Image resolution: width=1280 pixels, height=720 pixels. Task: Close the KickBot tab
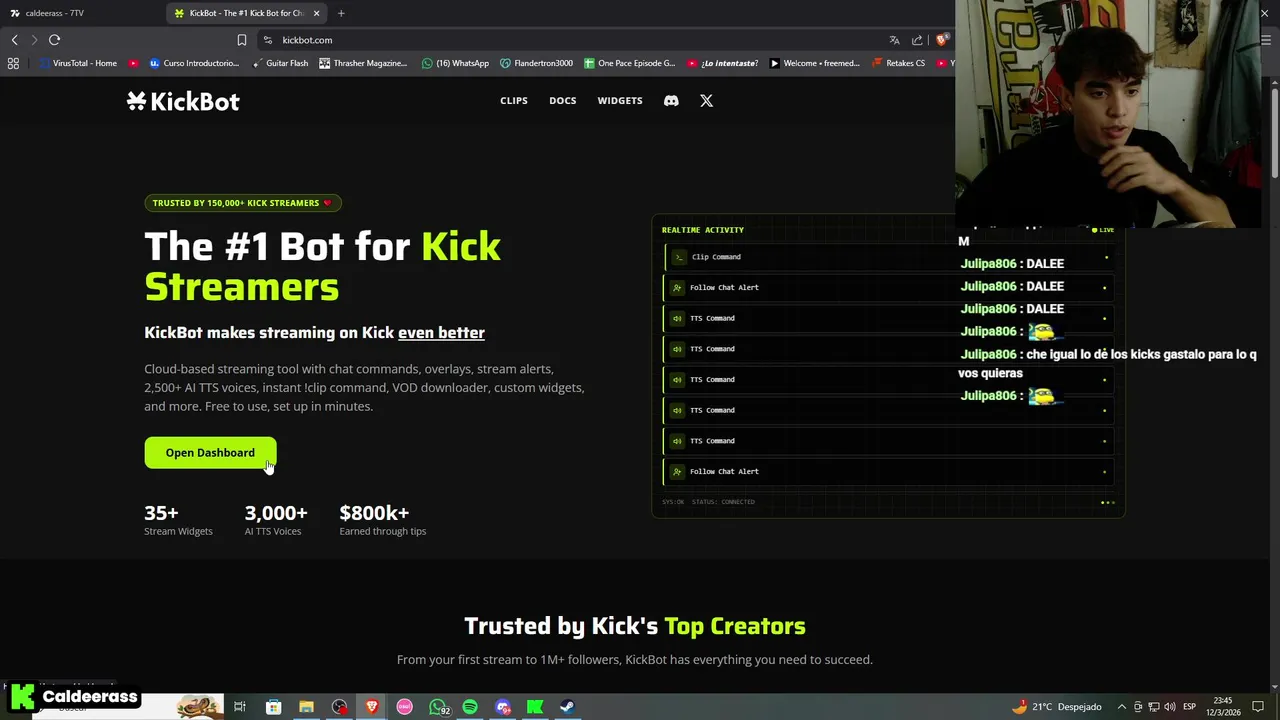click(x=317, y=13)
